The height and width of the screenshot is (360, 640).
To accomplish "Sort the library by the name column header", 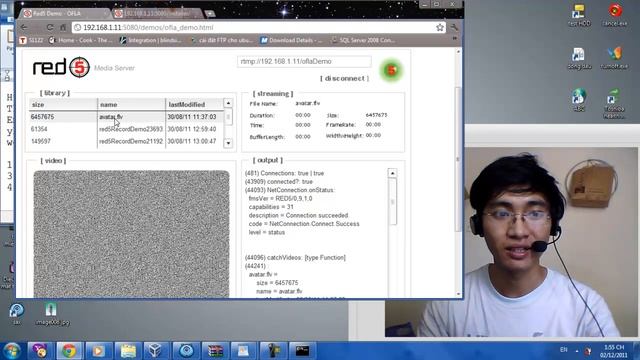I will pyautogui.click(x=131, y=104).
